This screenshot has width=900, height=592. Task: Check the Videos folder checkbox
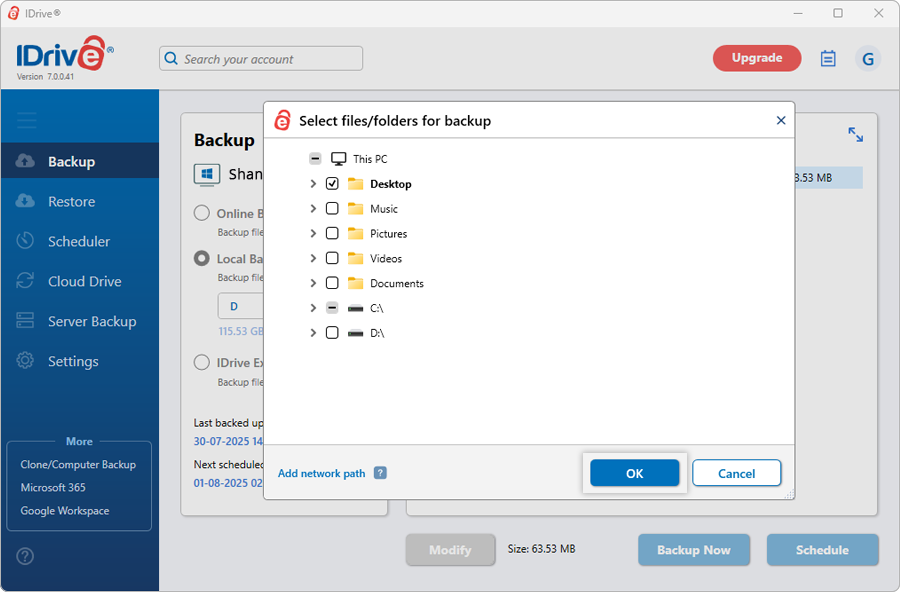pos(332,258)
